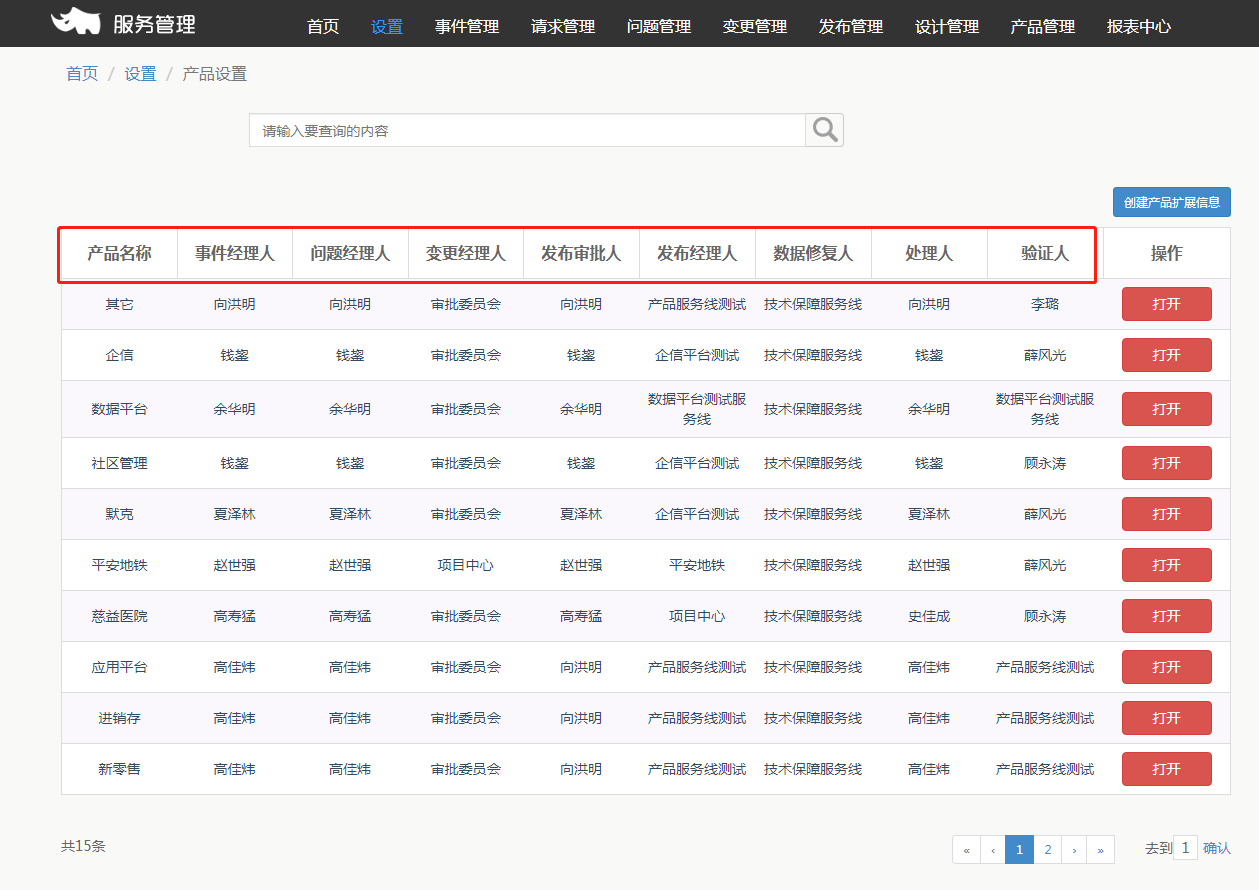Click the 产品设置 breadcrumb text
The height and width of the screenshot is (890, 1259).
[x=214, y=74]
